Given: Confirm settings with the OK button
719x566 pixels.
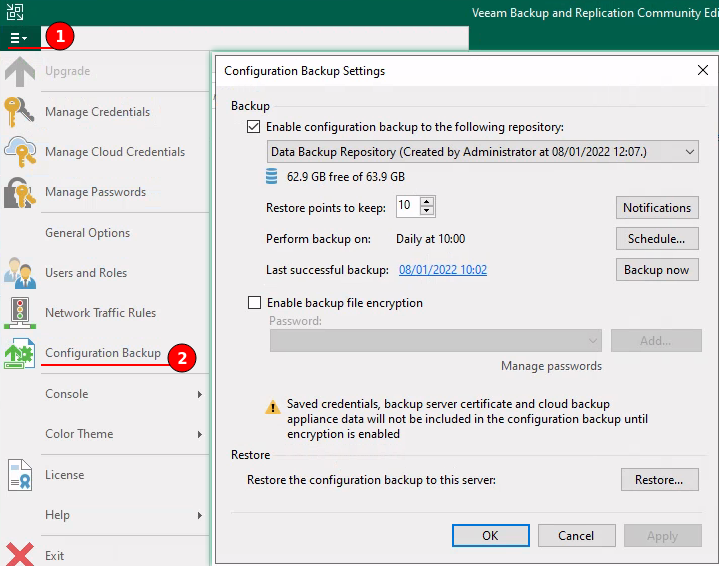Looking at the screenshot, I should (x=491, y=536).
